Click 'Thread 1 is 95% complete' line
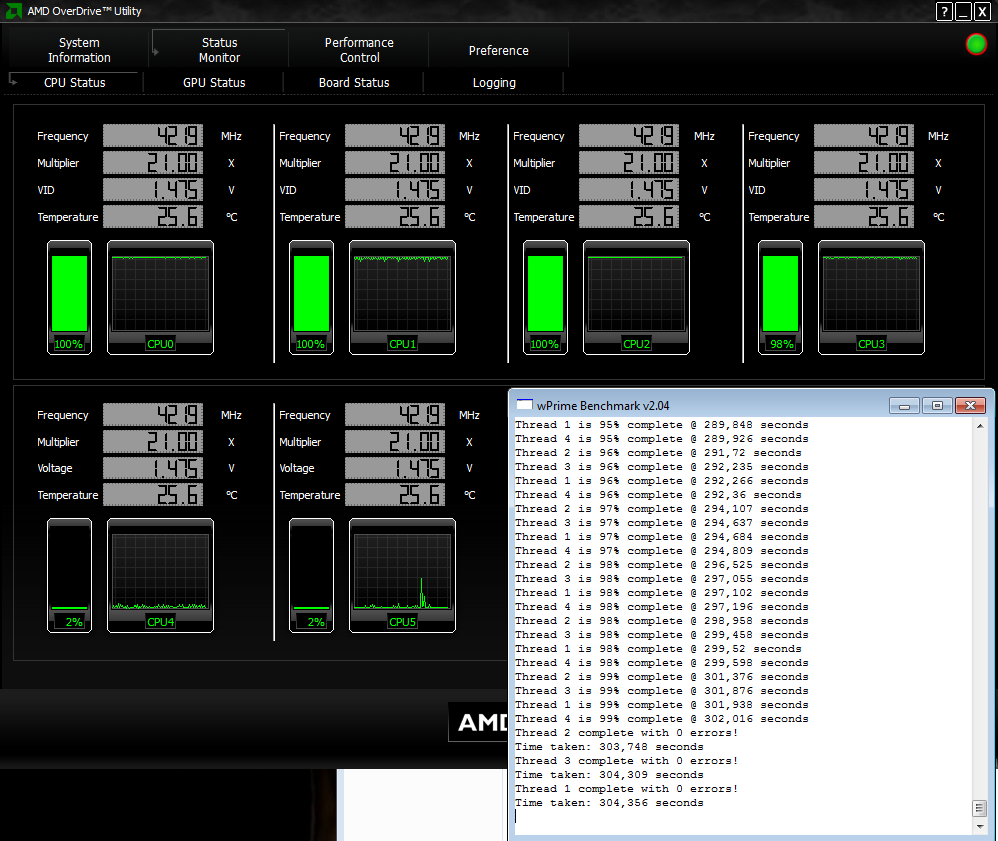 (x=662, y=425)
